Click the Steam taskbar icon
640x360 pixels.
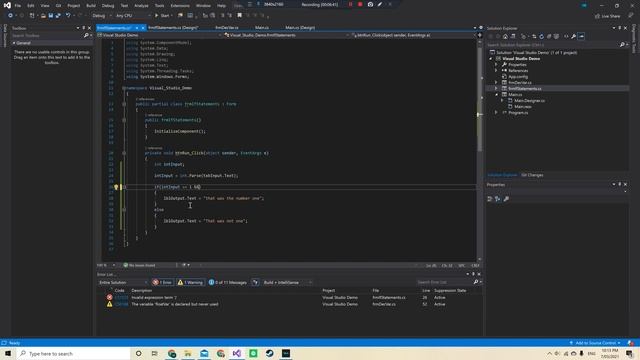click(x=269, y=353)
